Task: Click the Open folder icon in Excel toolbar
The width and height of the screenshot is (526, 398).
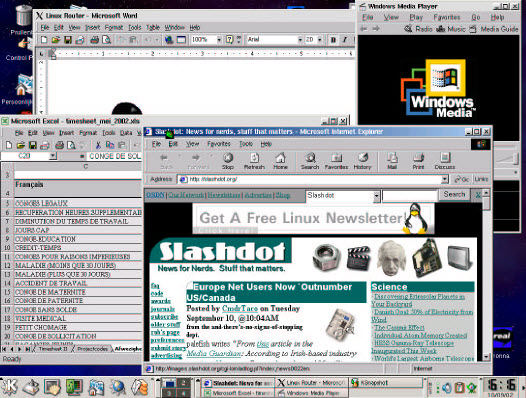Action: click(21, 145)
